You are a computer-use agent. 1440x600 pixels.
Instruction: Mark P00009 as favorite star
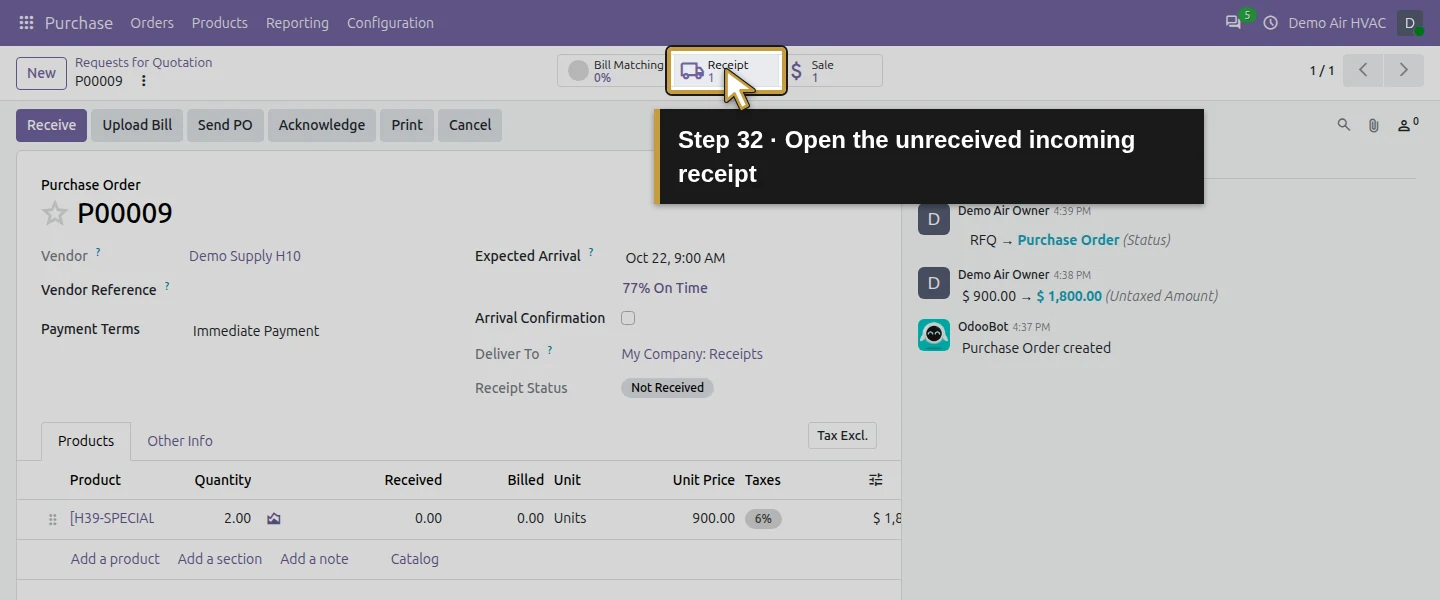point(55,213)
